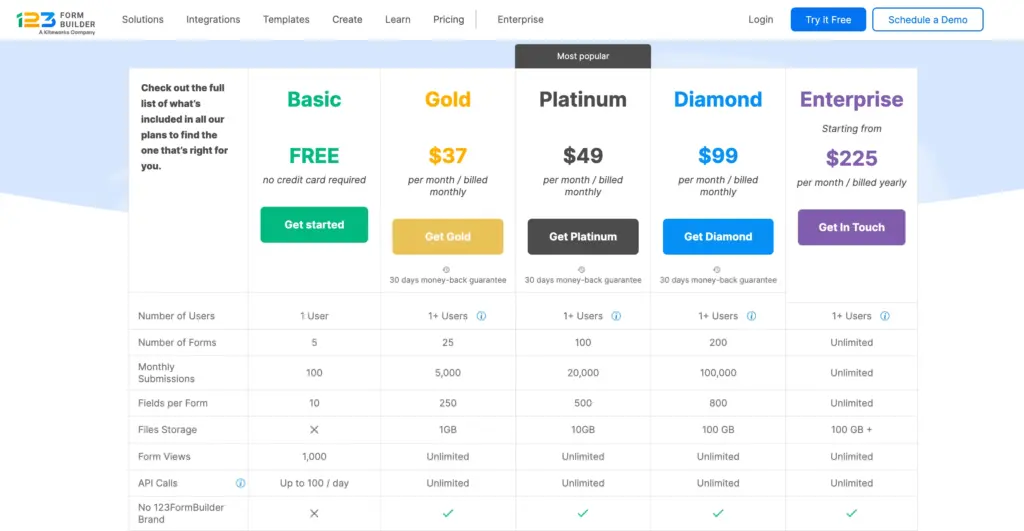Click the Login link

click(x=760, y=20)
